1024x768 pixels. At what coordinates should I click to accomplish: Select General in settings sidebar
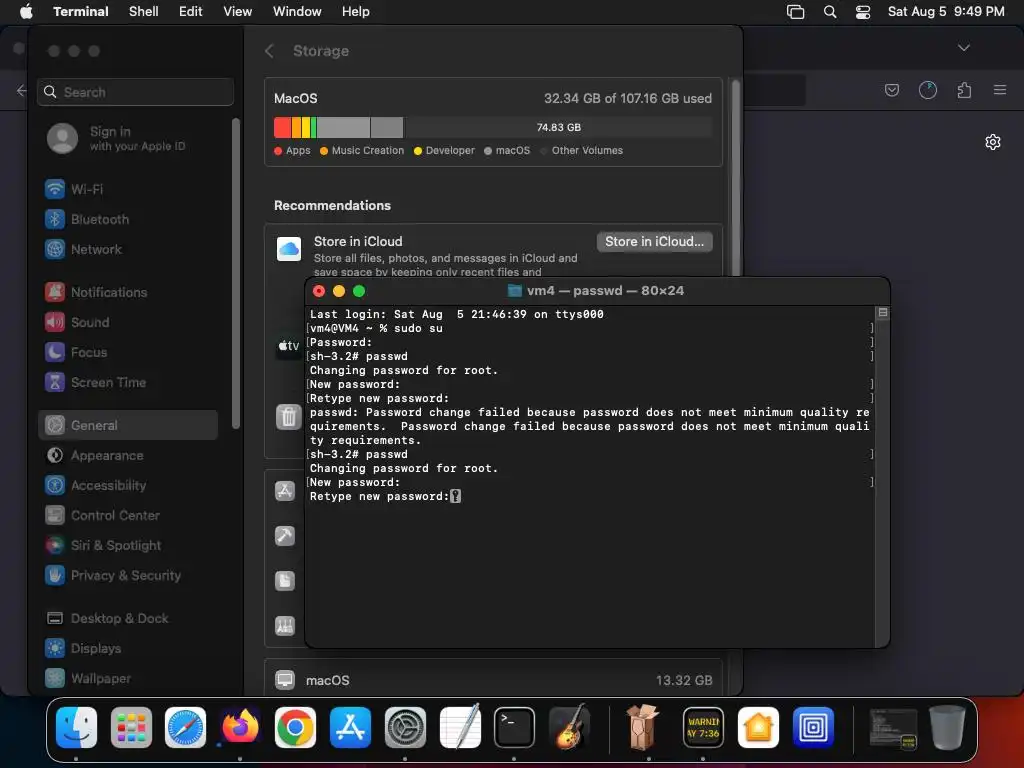click(x=128, y=425)
